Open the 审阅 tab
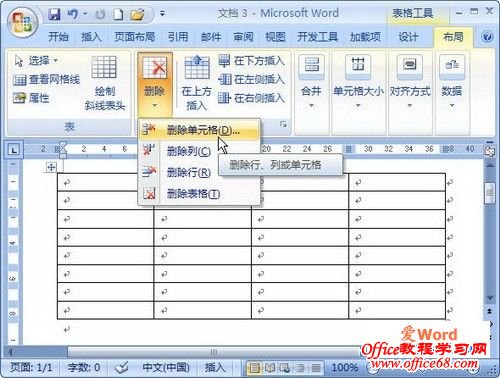Viewport: 500px width, 378px height. [243, 37]
